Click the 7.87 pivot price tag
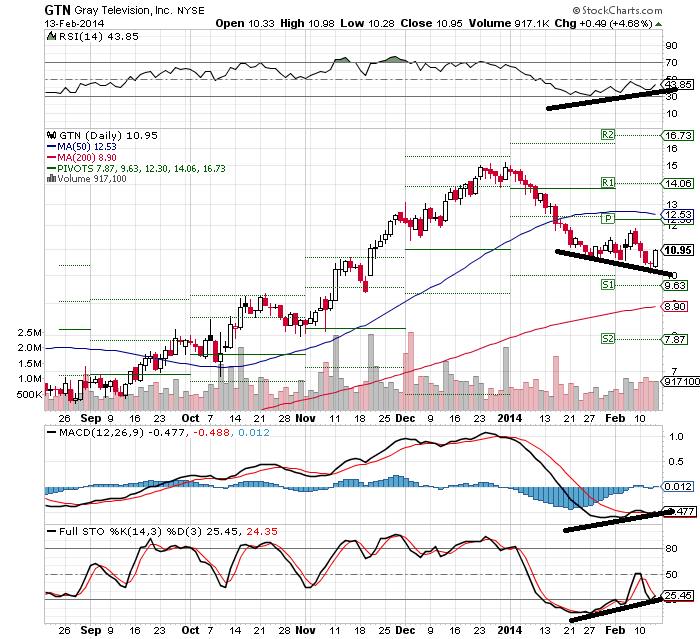Image resolution: width=700 pixels, height=639 pixels. [x=675, y=339]
